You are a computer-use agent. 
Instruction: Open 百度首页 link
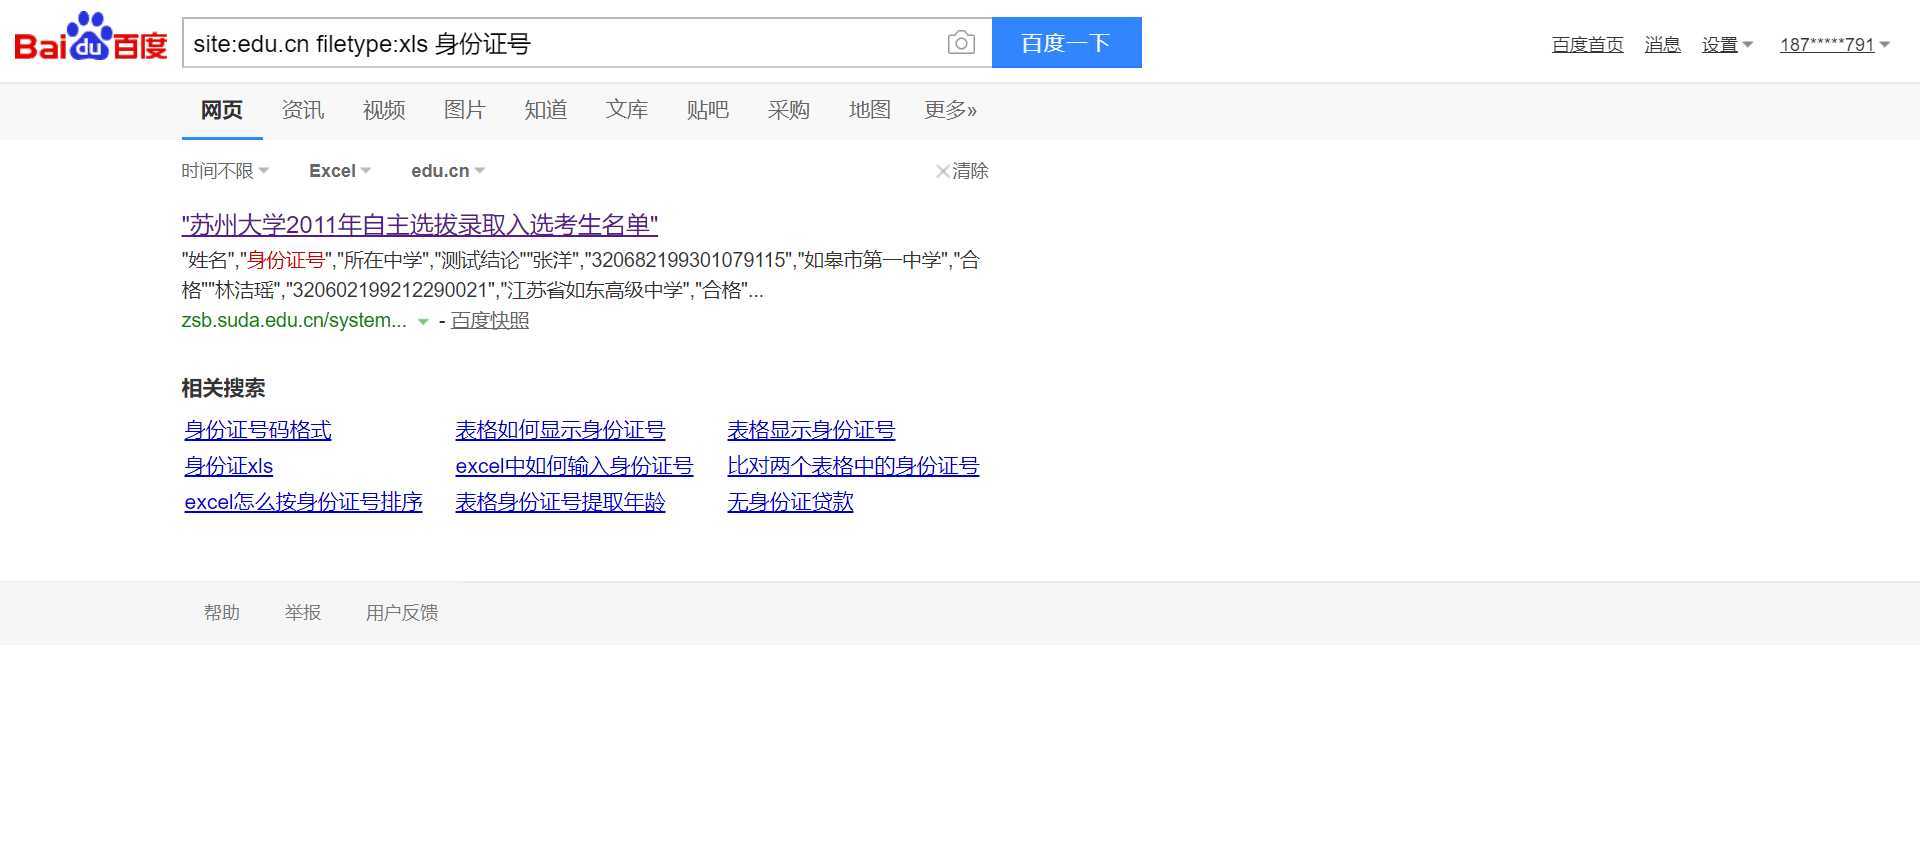pyautogui.click(x=1587, y=45)
